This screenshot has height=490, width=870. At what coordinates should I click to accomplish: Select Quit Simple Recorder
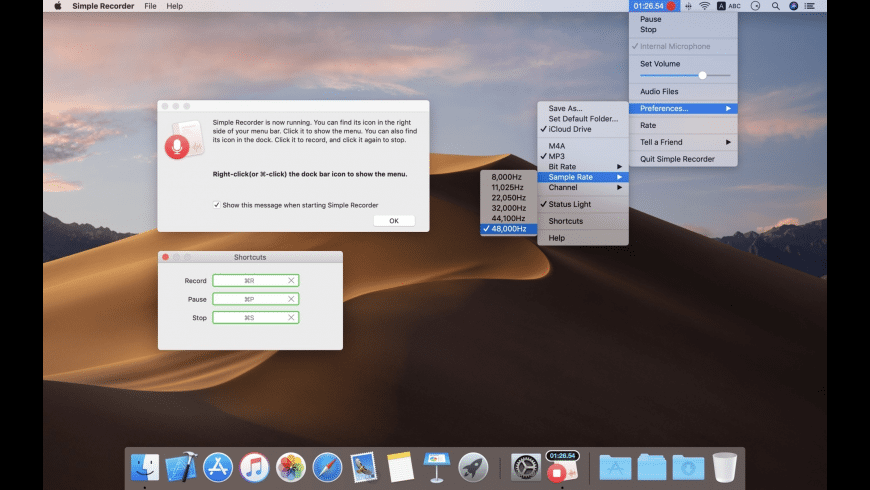[x=683, y=159]
